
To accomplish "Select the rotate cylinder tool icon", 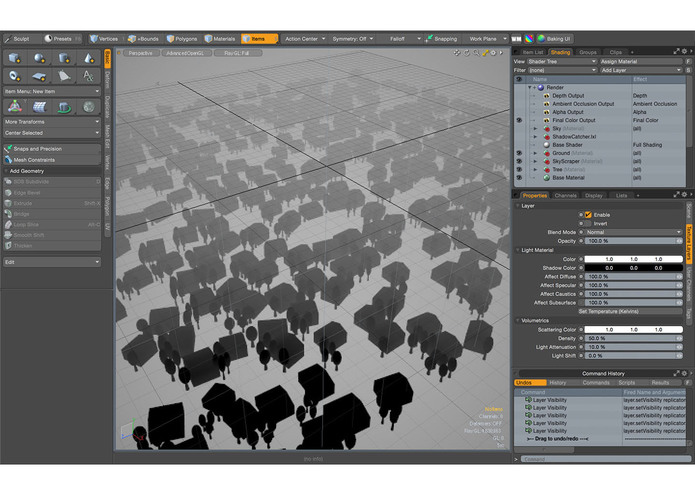I will tap(64, 107).
